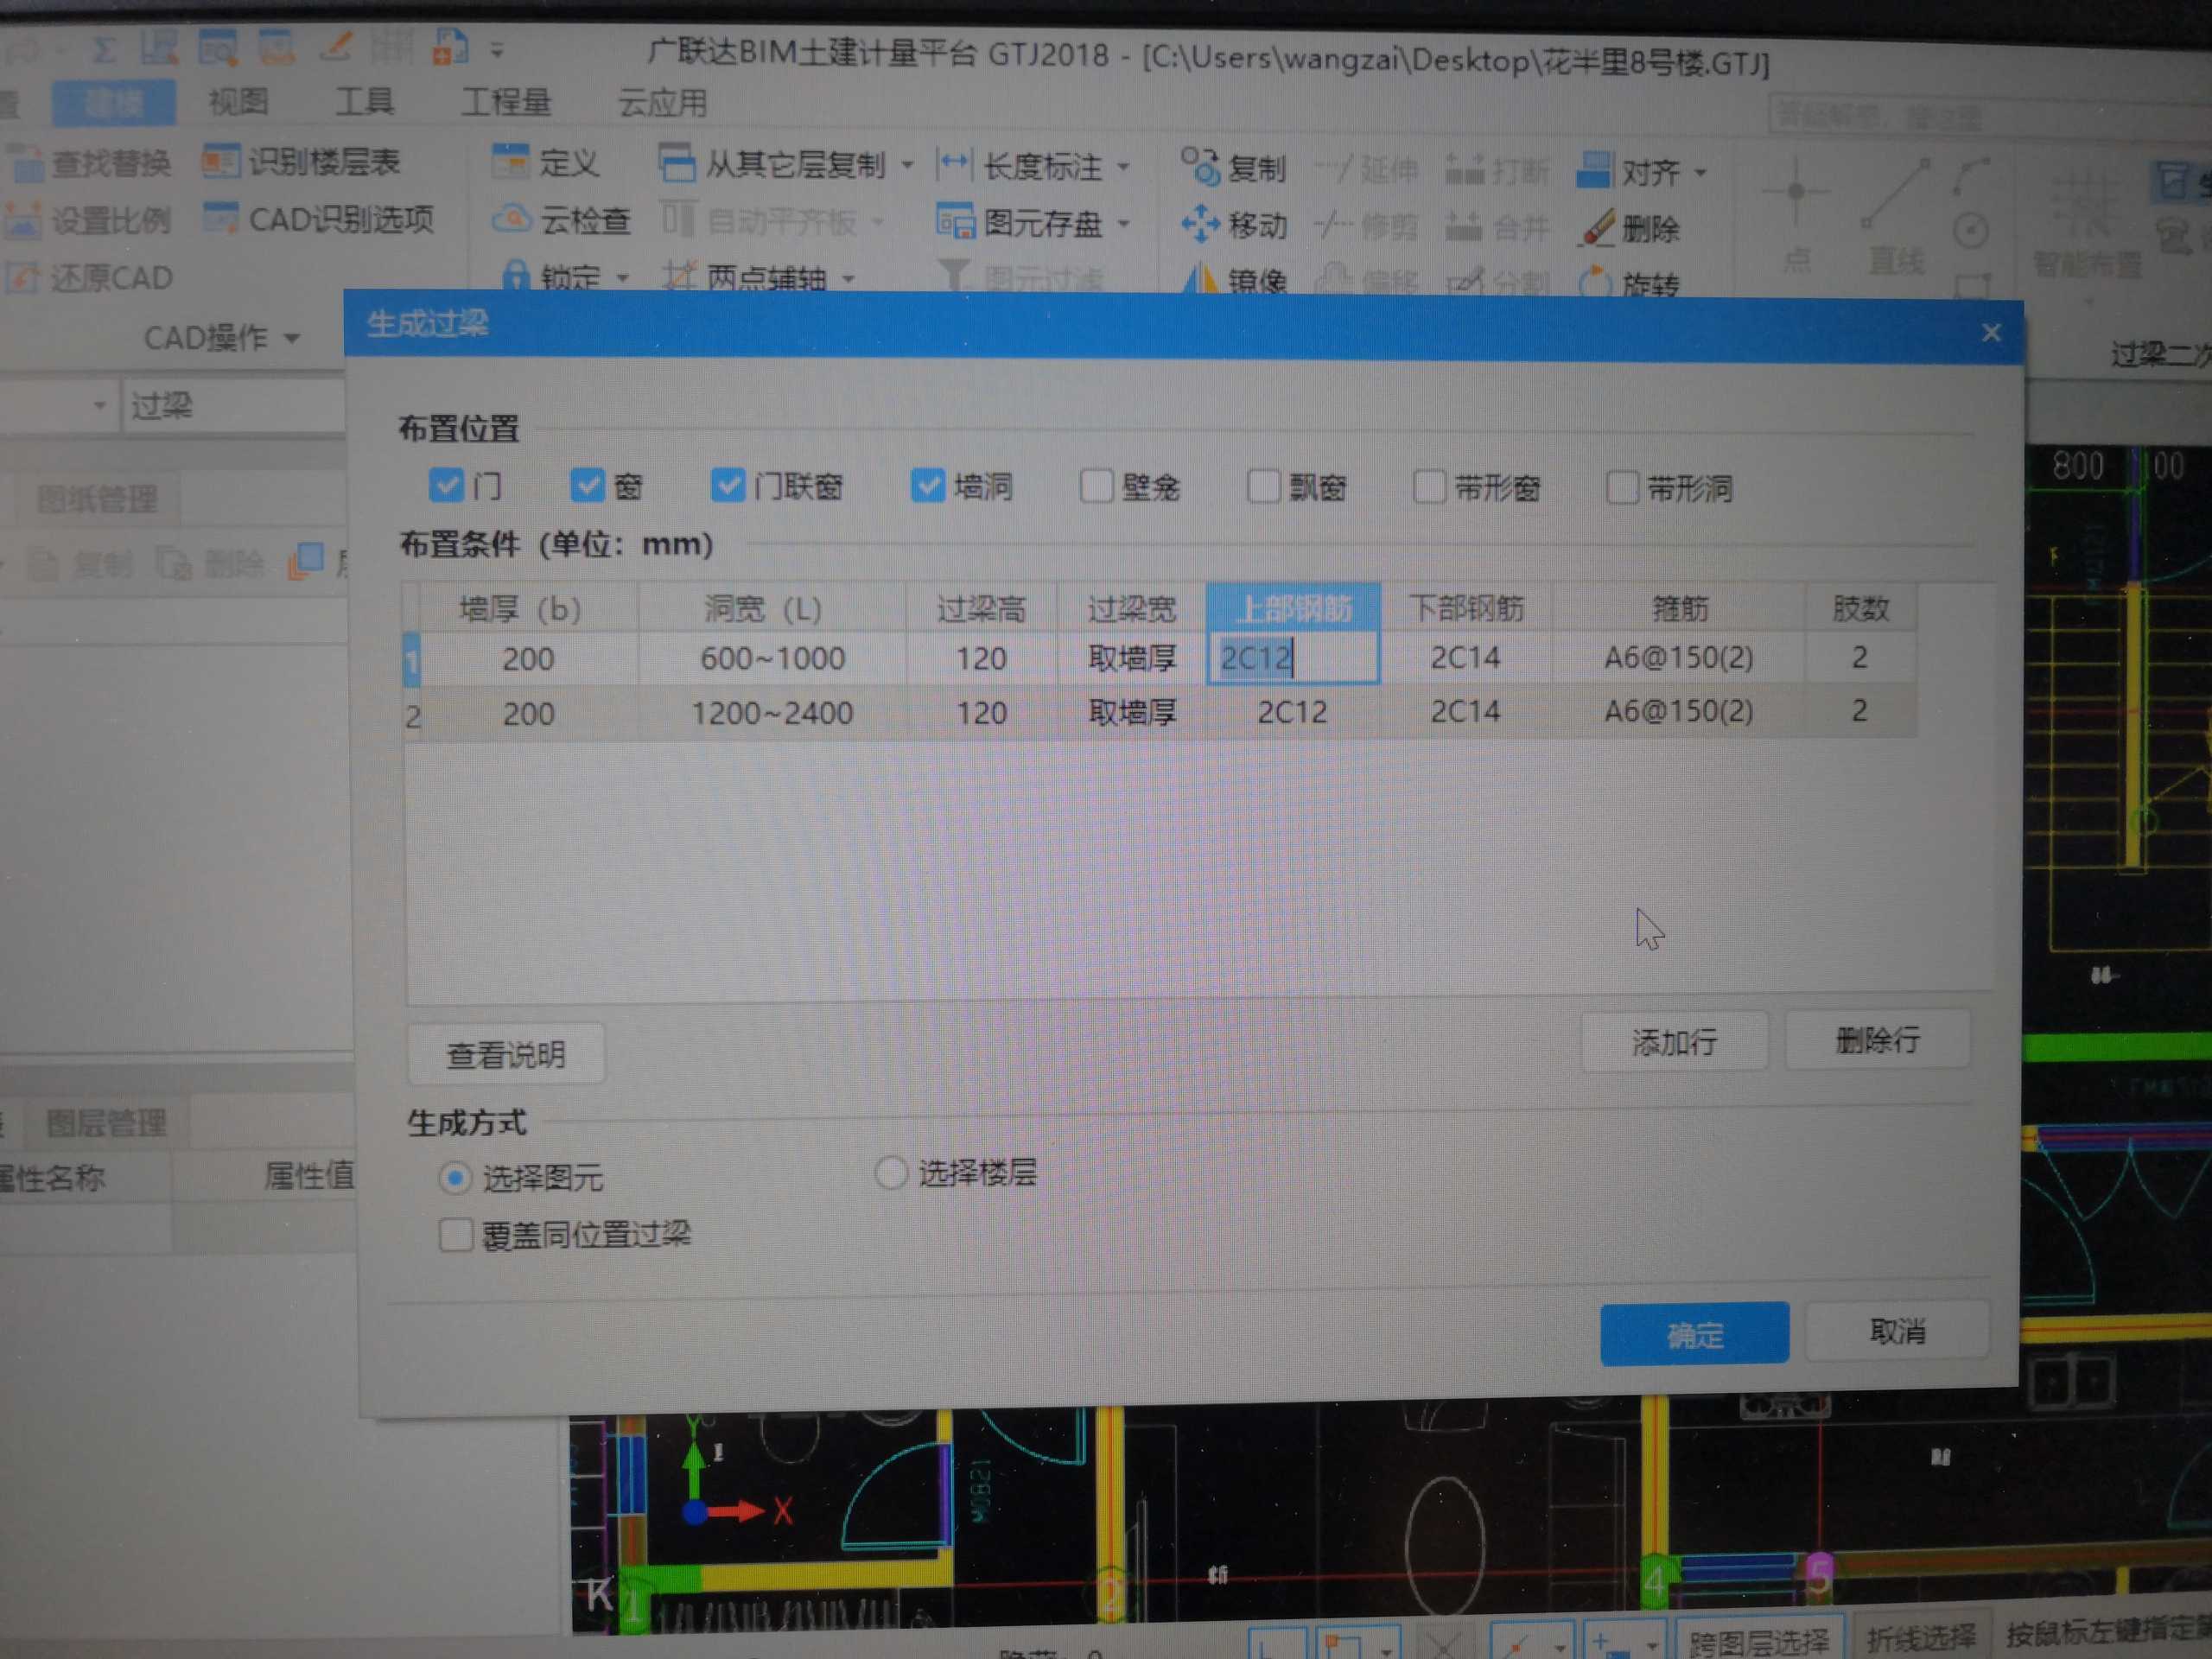The width and height of the screenshot is (2212, 1659).
Task: Run 云检查 cloud check
Action: (561, 219)
